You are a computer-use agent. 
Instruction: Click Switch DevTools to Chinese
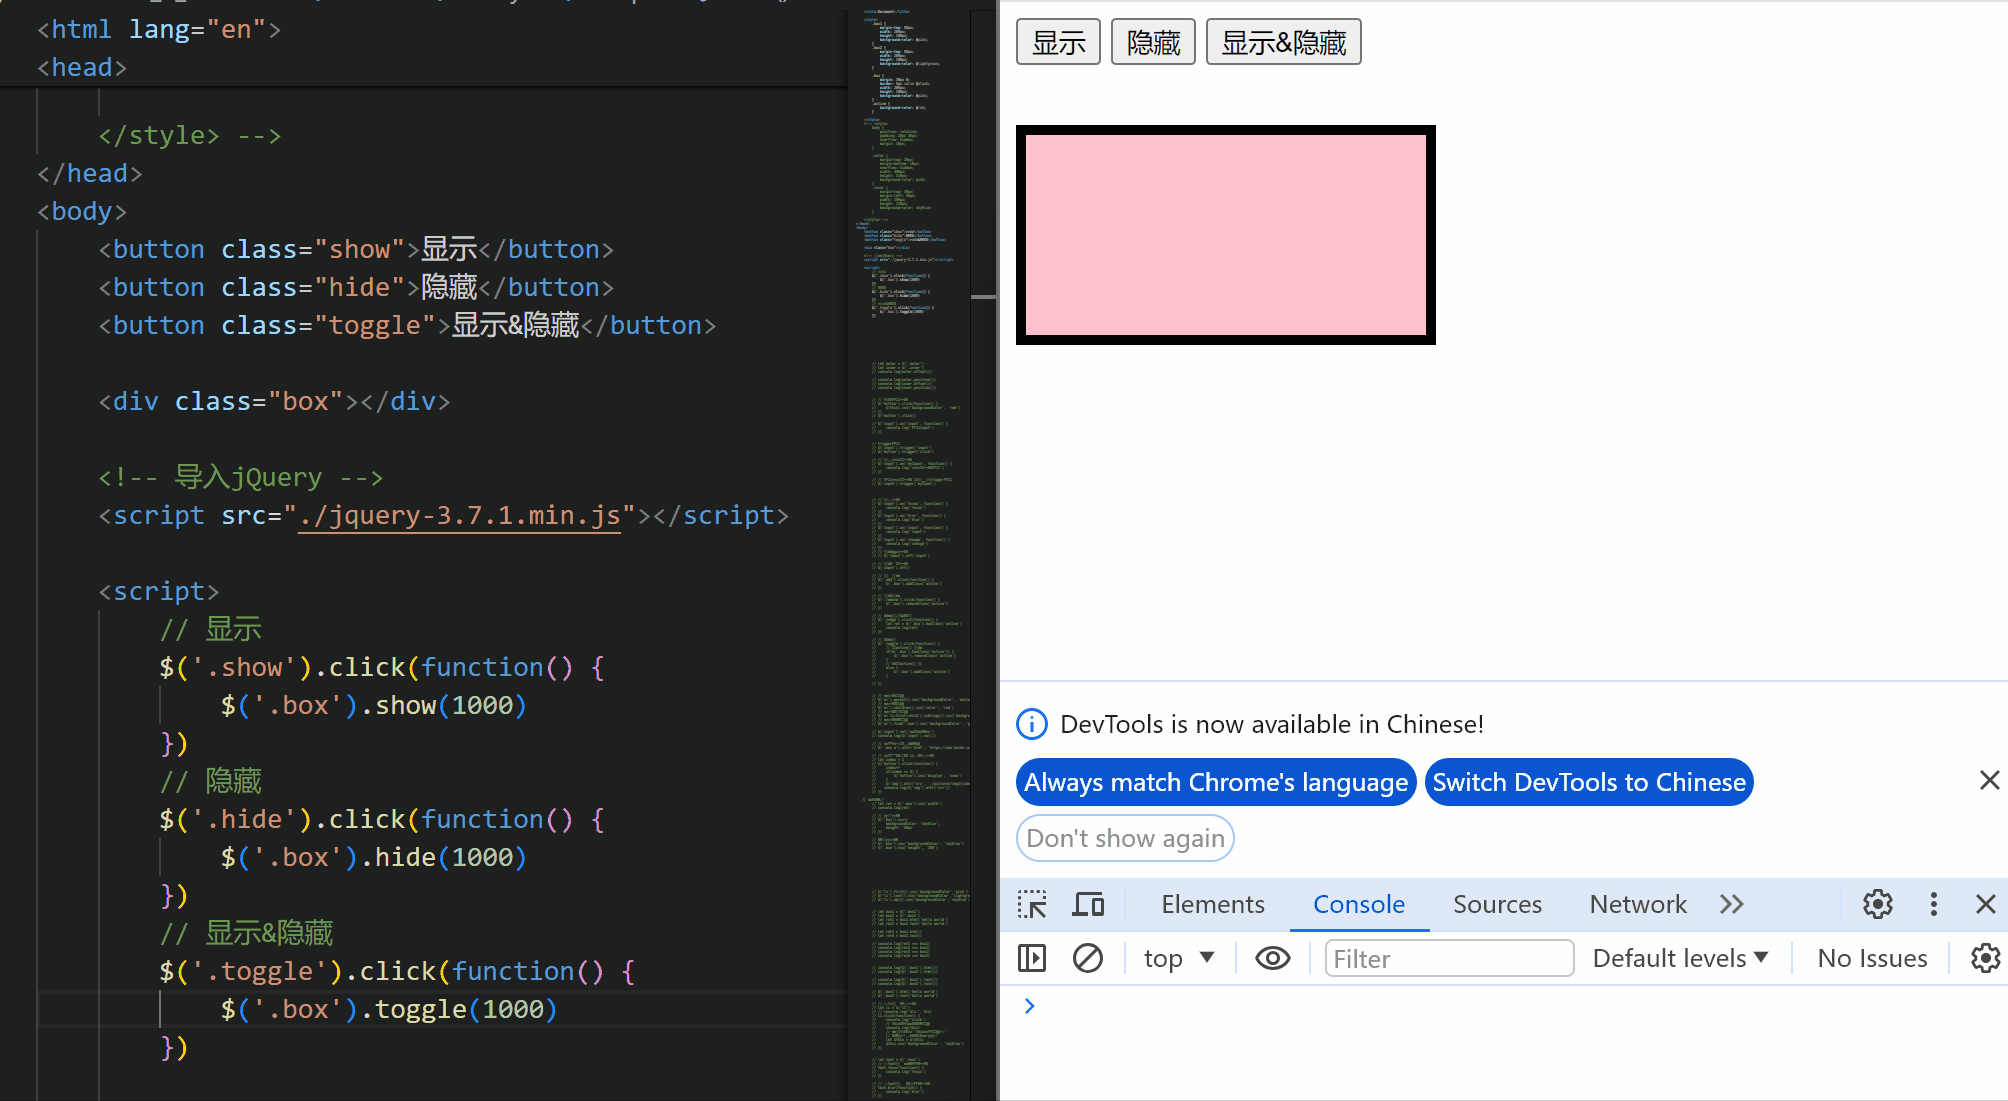(1588, 782)
